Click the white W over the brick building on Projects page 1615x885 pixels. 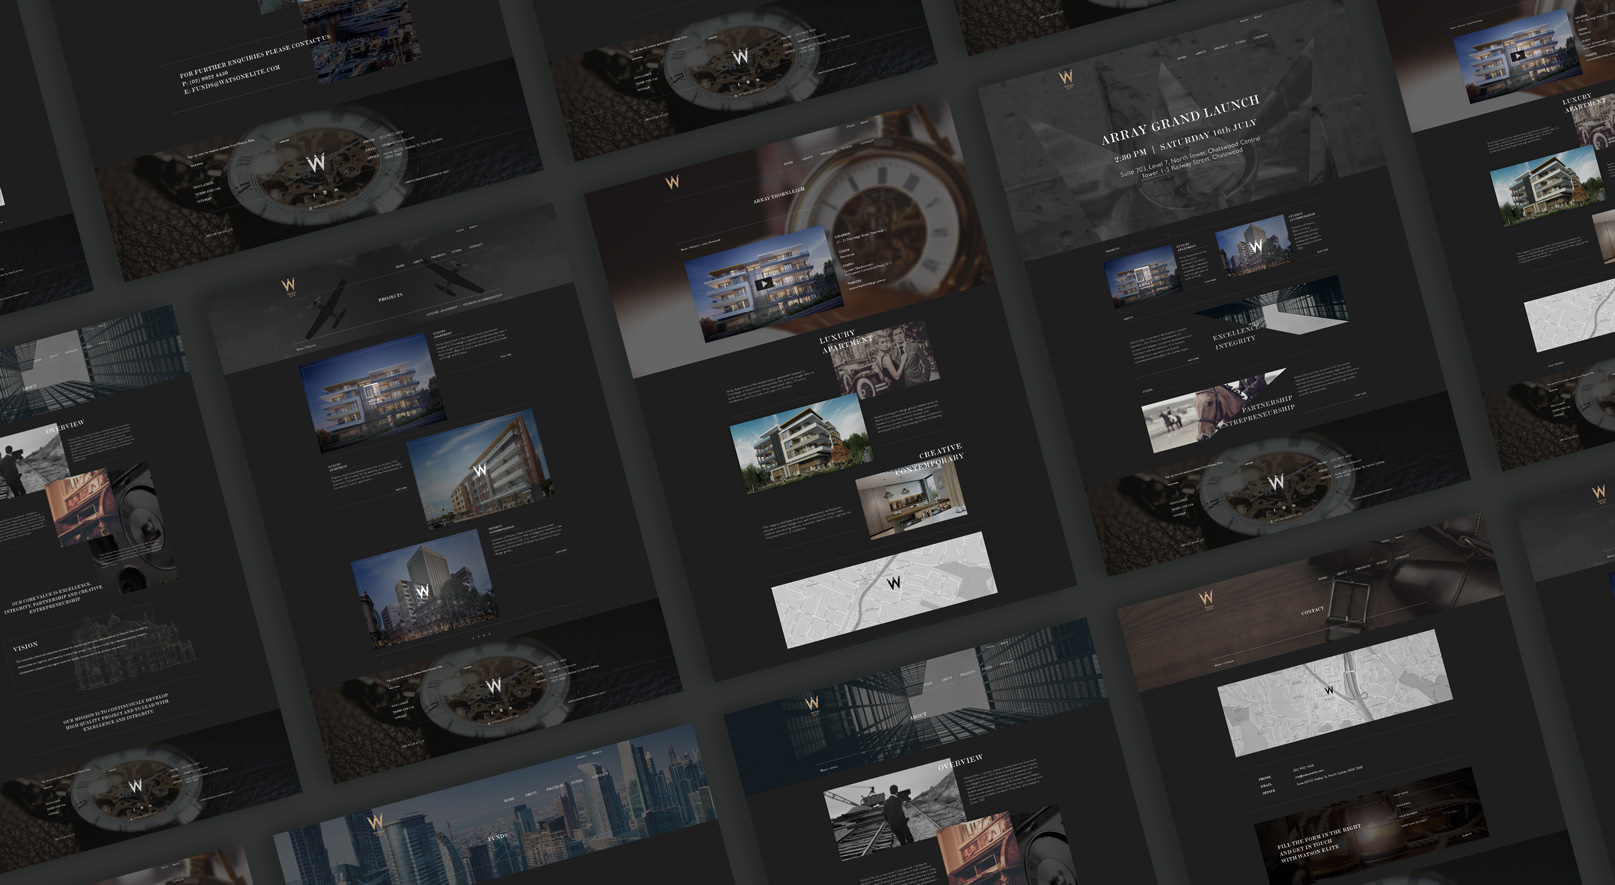(x=480, y=470)
